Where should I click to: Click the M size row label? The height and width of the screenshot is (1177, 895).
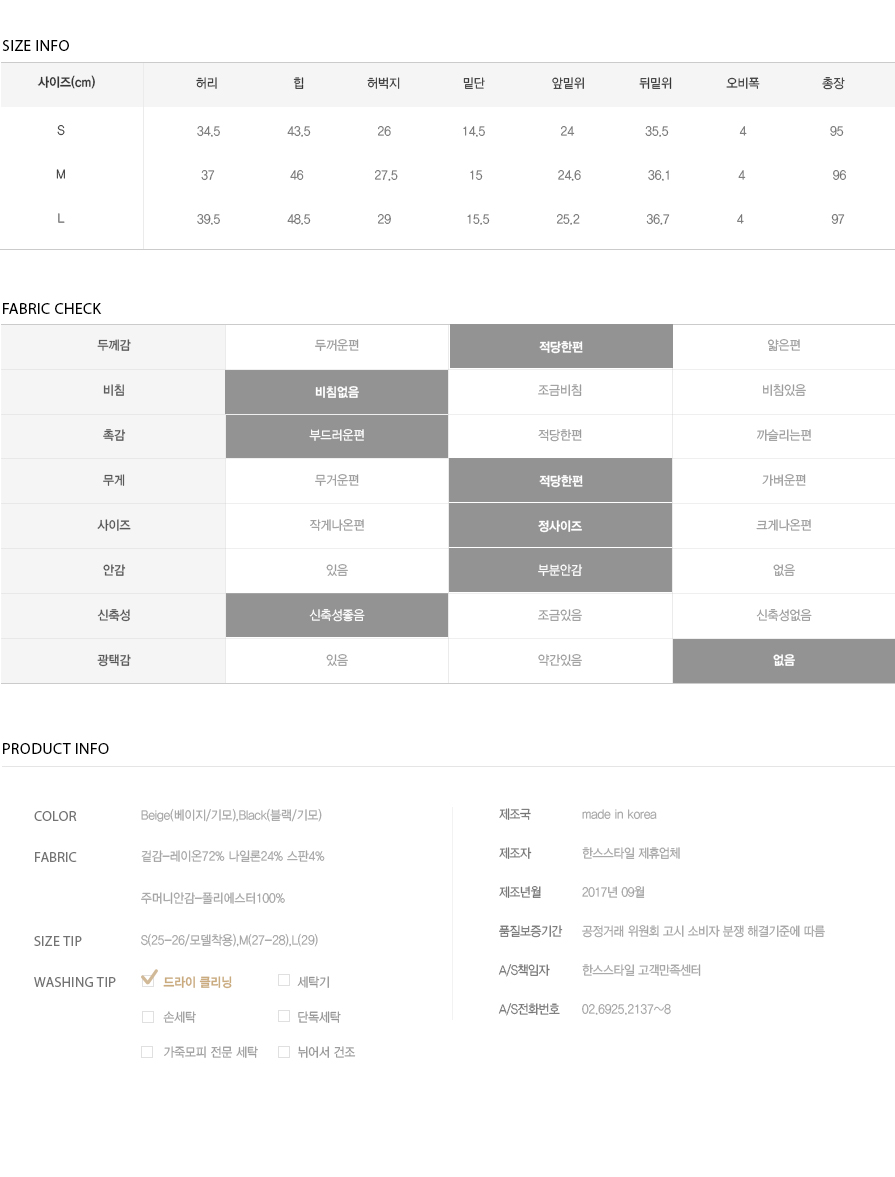61,174
